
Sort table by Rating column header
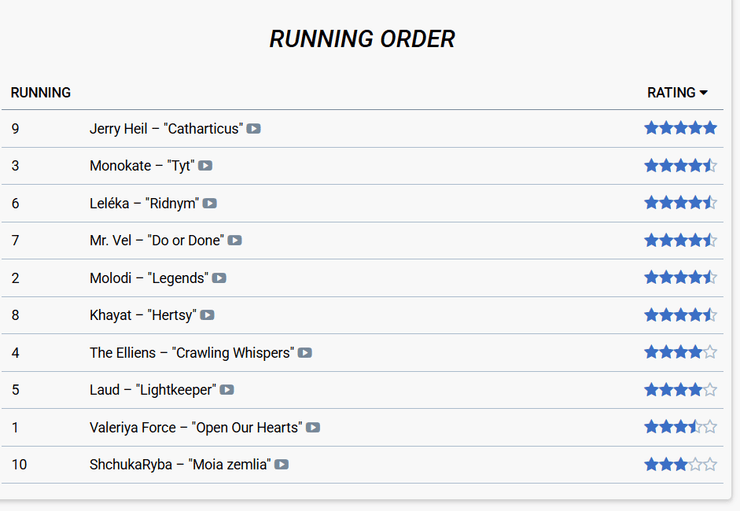point(671,93)
